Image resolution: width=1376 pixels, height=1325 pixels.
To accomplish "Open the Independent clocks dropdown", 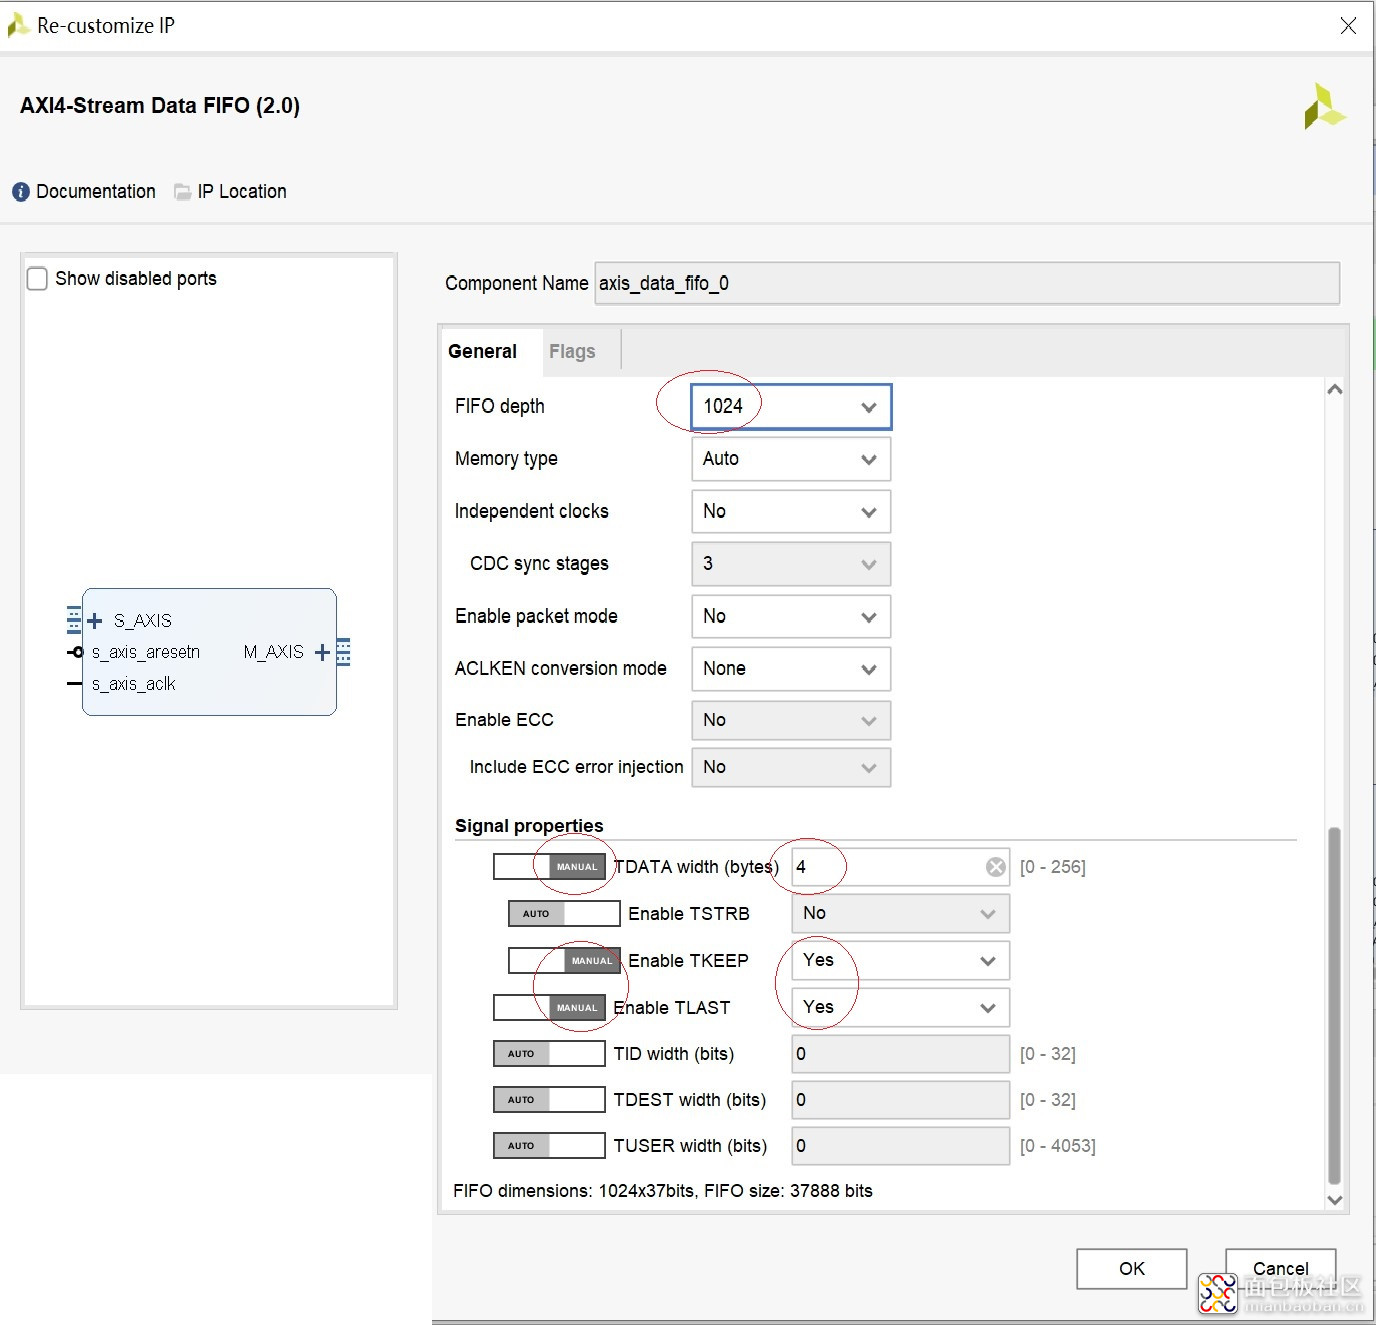I will [791, 512].
